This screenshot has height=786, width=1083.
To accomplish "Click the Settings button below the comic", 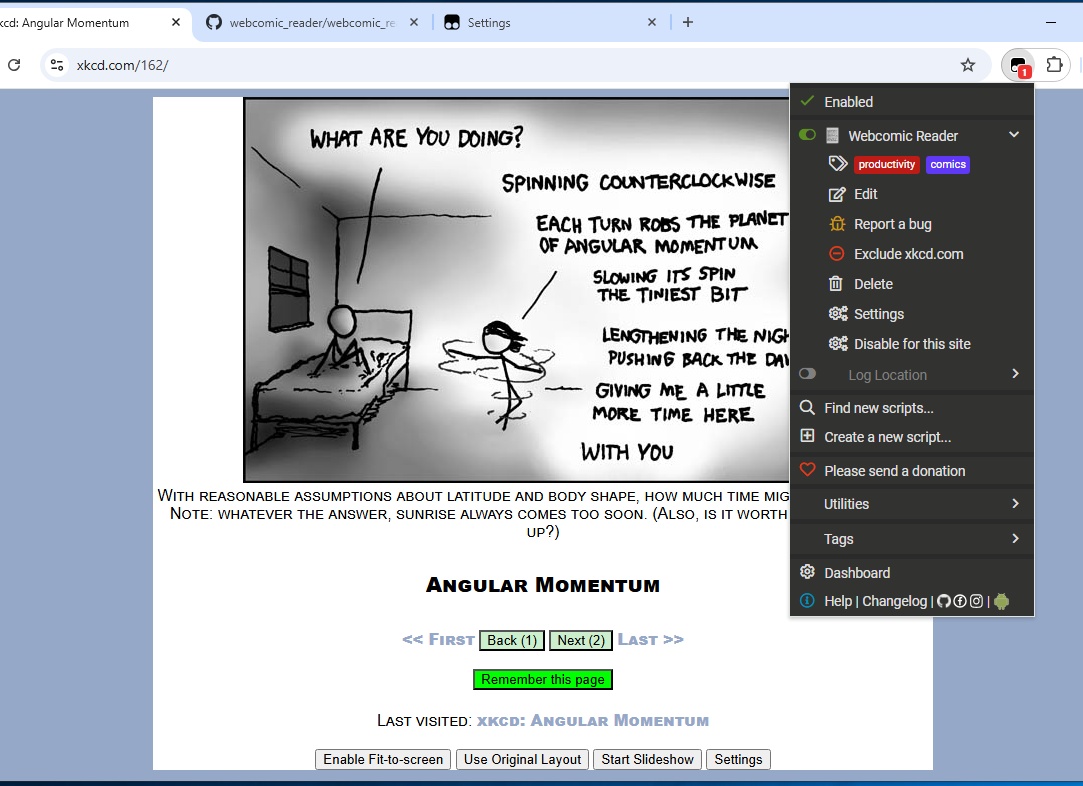I will pyautogui.click(x=738, y=759).
